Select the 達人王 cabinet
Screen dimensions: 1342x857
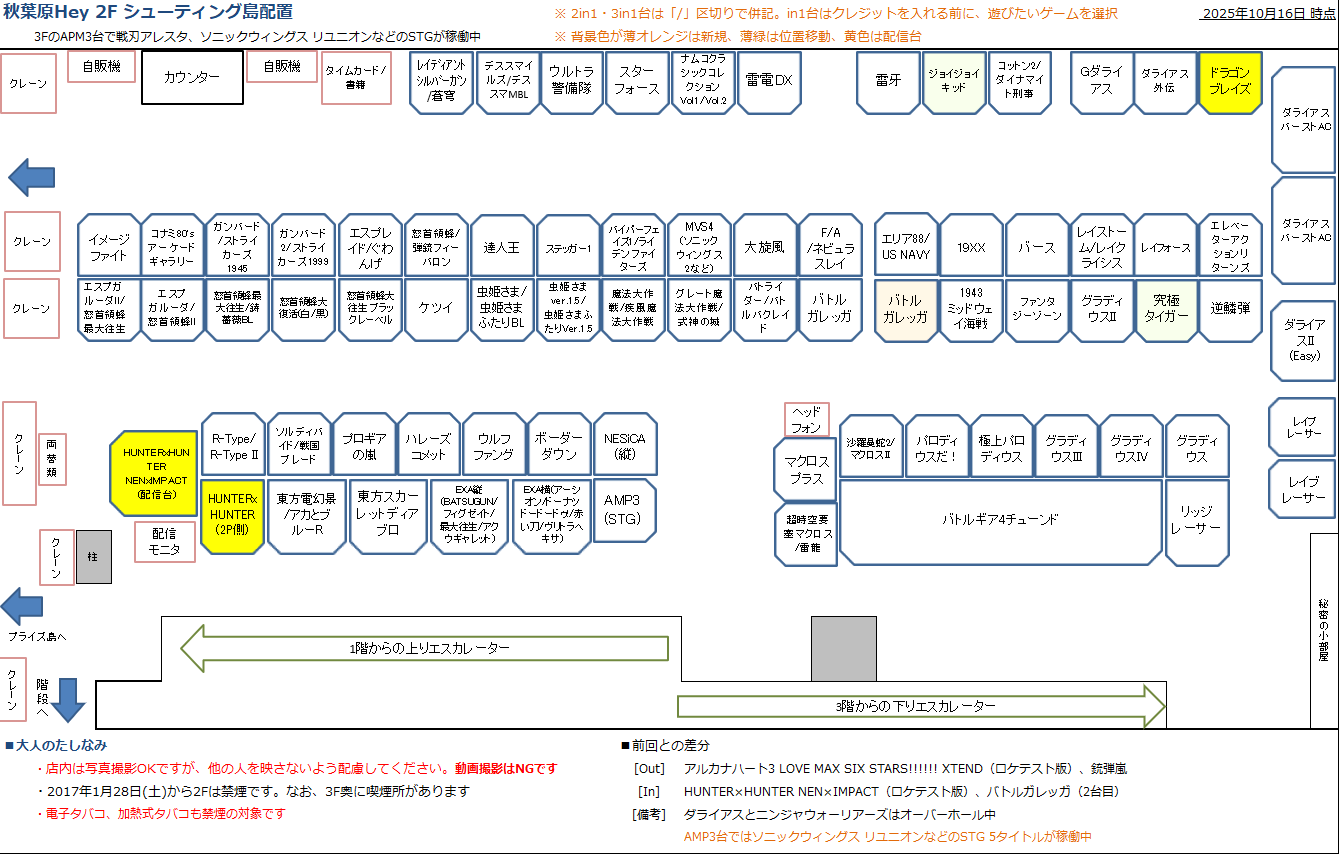502,246
